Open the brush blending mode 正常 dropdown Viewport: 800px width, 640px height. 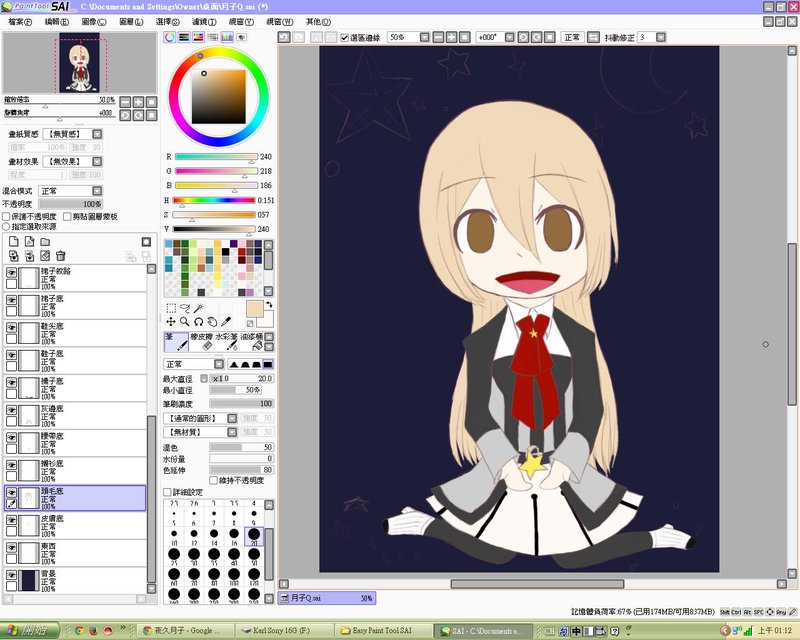point(219,364)
